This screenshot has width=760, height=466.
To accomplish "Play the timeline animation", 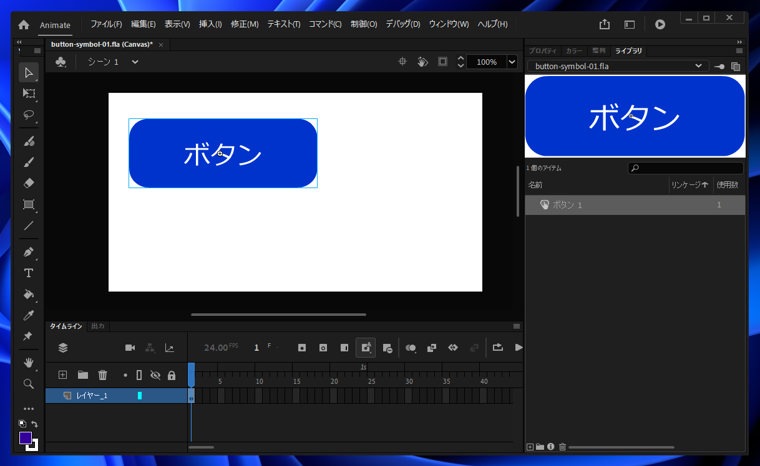I will tap(518, 347).
